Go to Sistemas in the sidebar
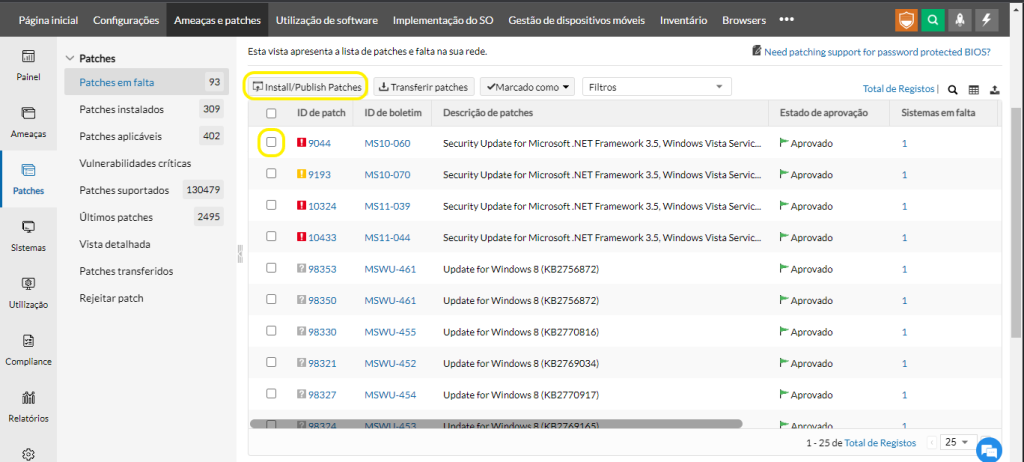Image resolution: width=1024 pixels, height=462 pixels. click(x=28, y=234)
